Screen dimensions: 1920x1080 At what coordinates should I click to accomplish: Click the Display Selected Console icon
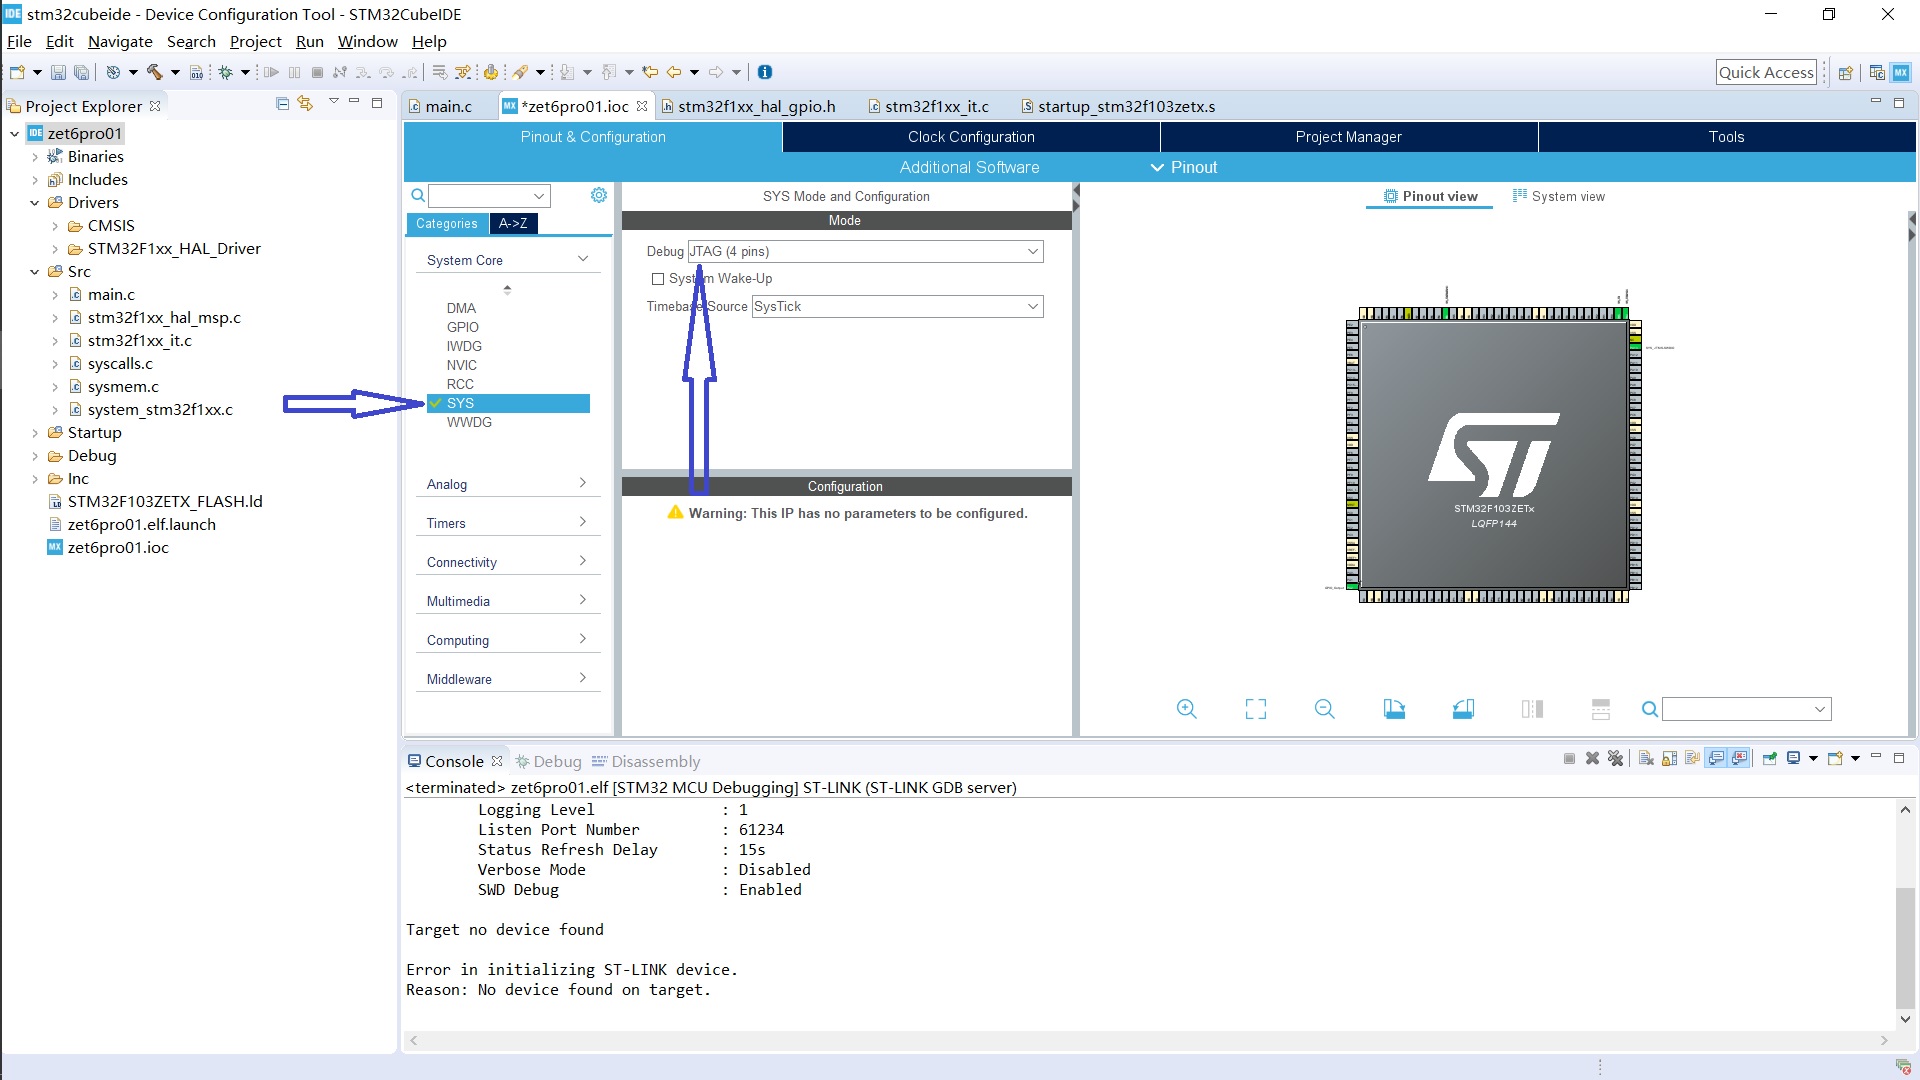(1793, 758)
